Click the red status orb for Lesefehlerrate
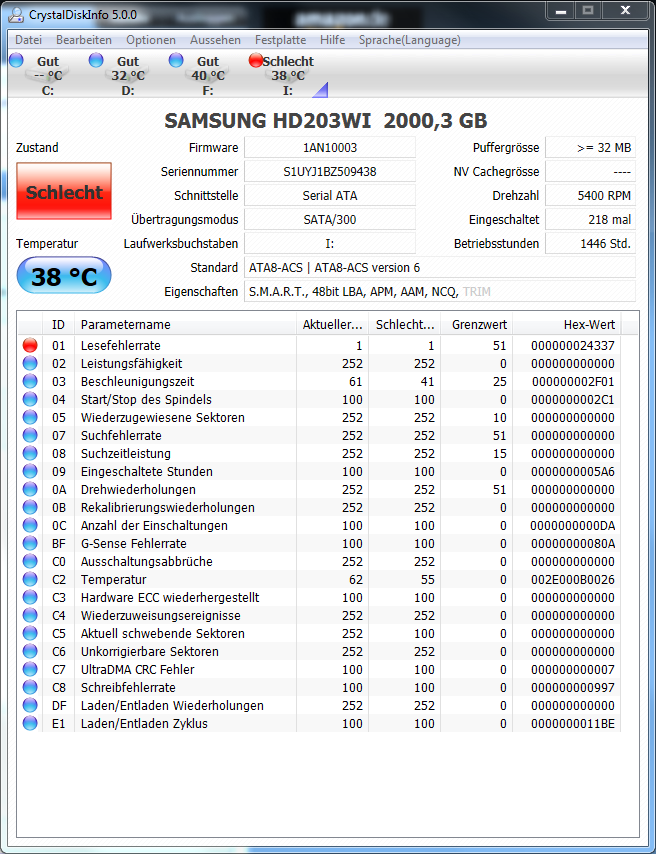 tap(30, 345)
